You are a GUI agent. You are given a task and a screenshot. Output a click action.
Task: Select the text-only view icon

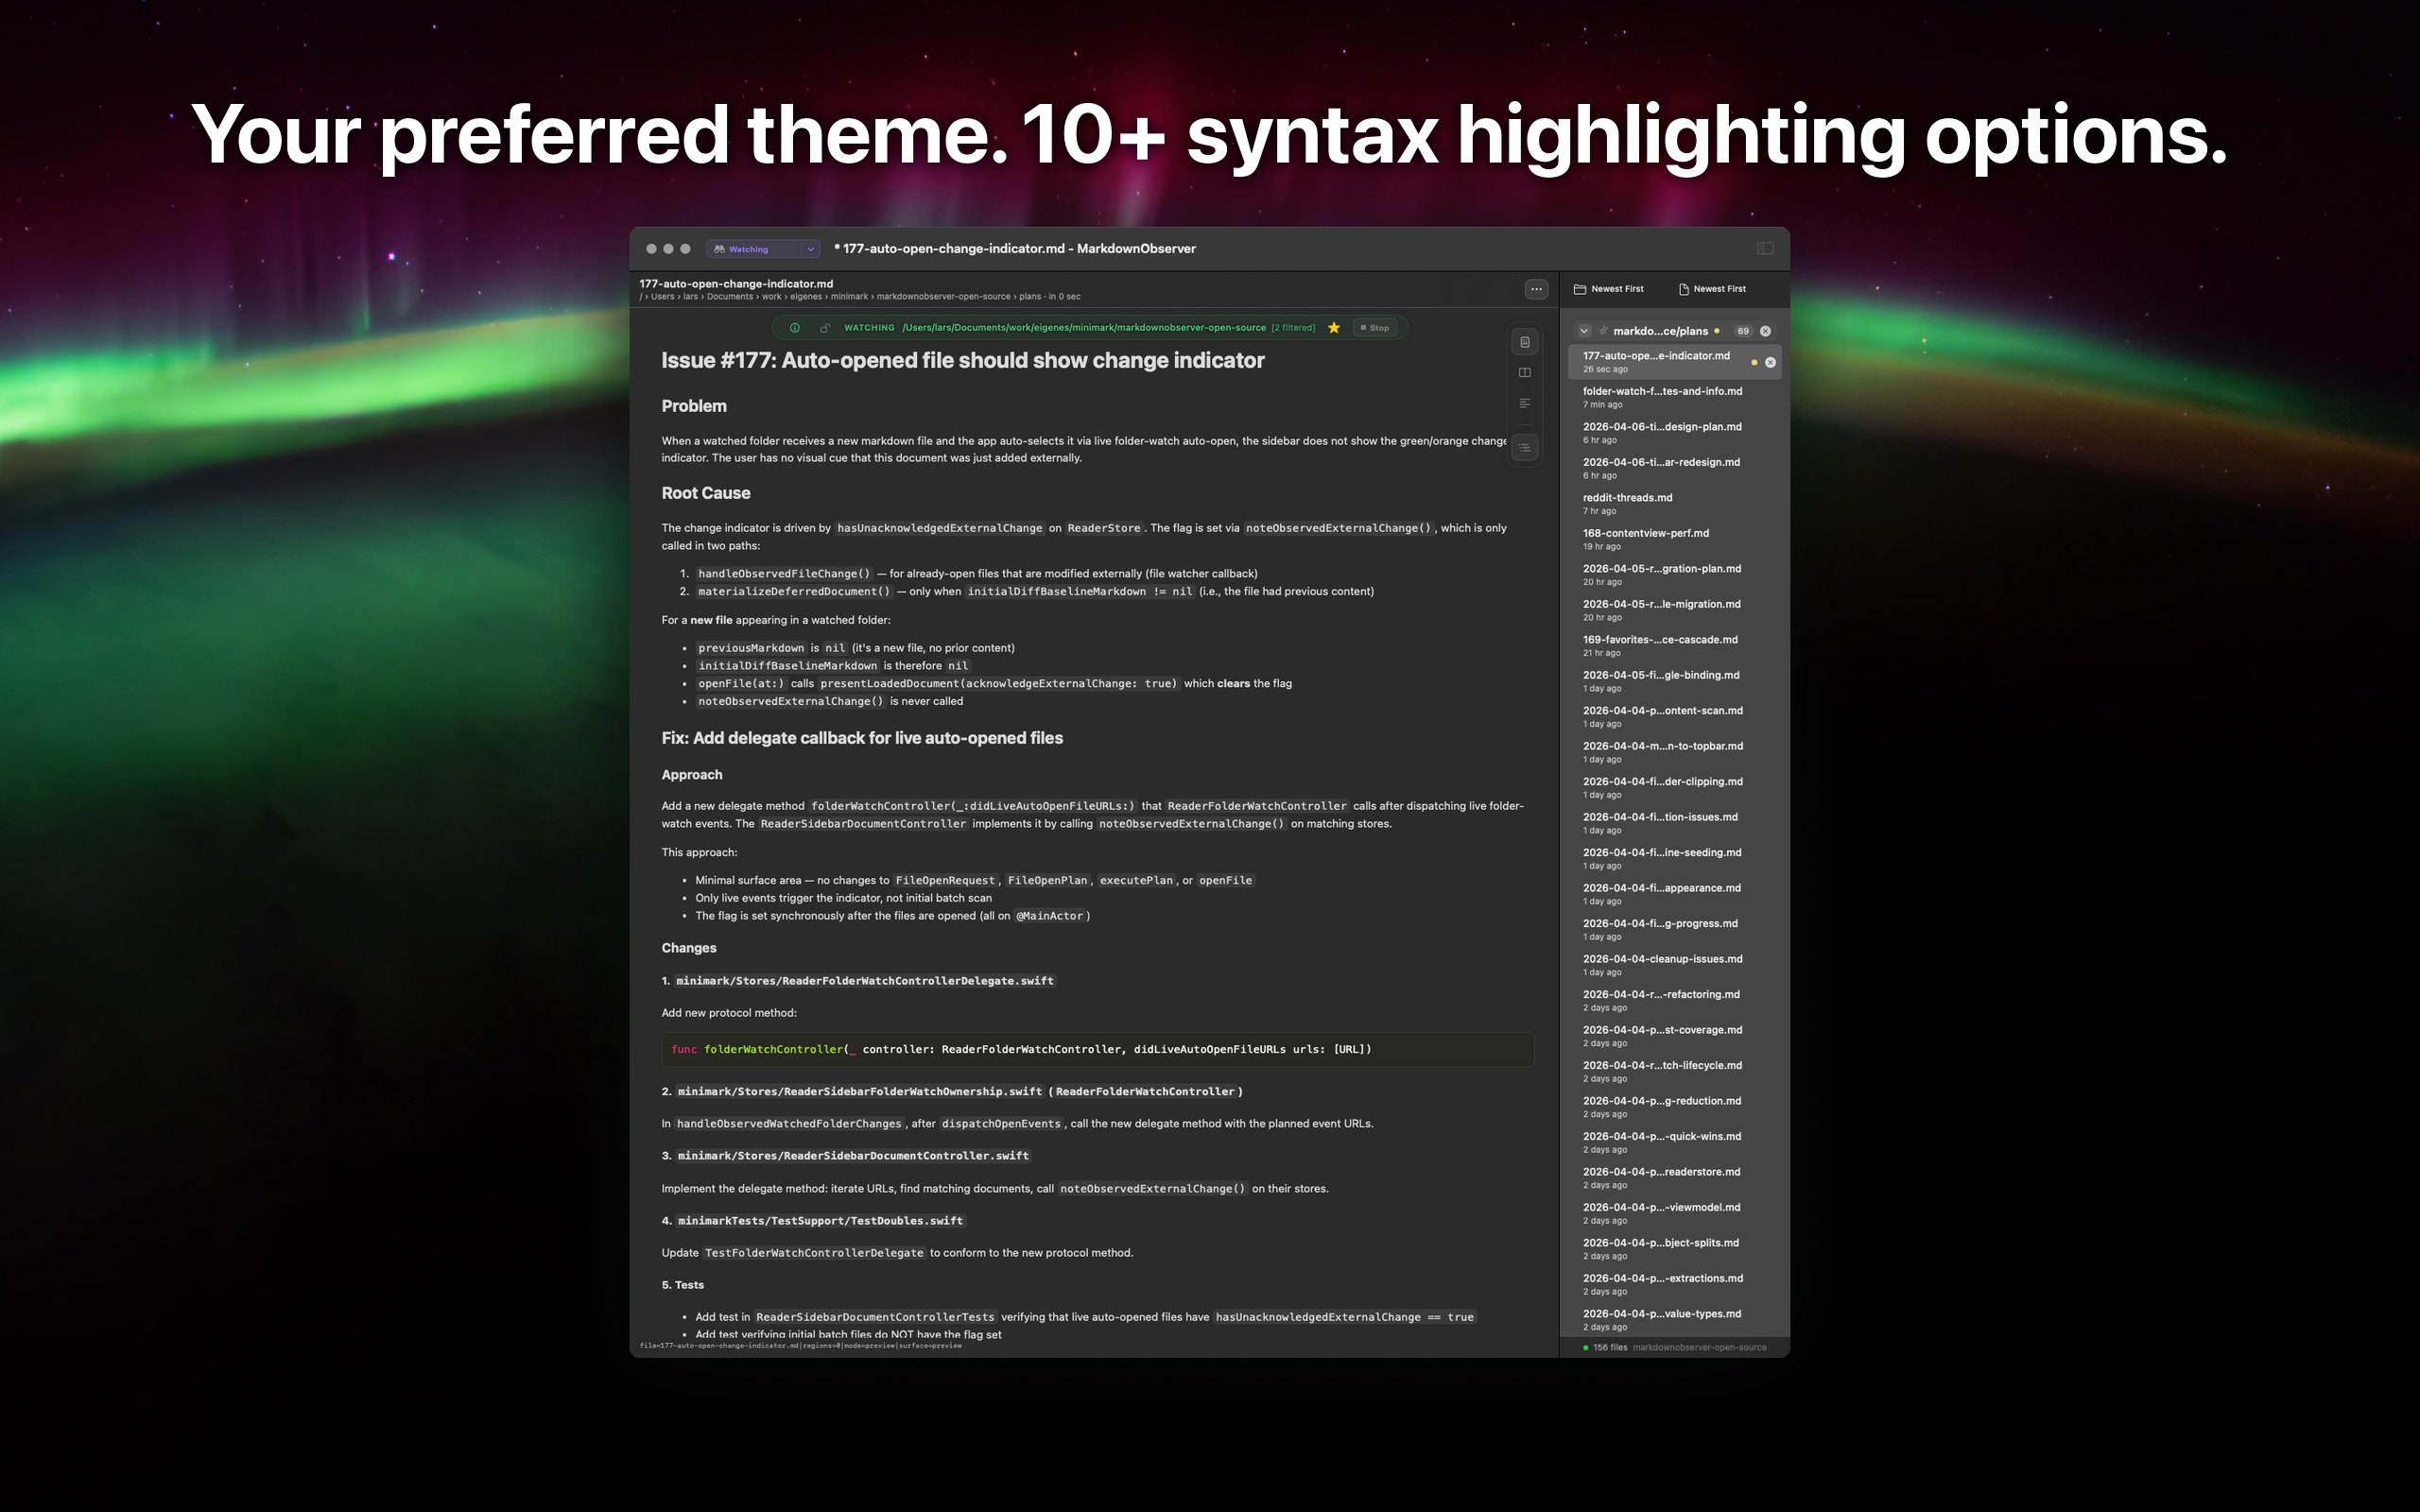pyautogui.click(x=1525, y=402)
